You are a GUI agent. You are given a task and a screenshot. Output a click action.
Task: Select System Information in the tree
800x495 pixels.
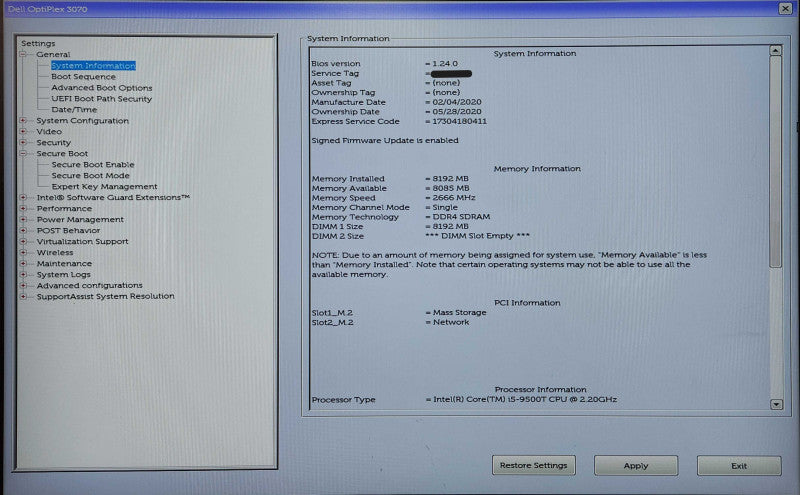tap(93, 66)
